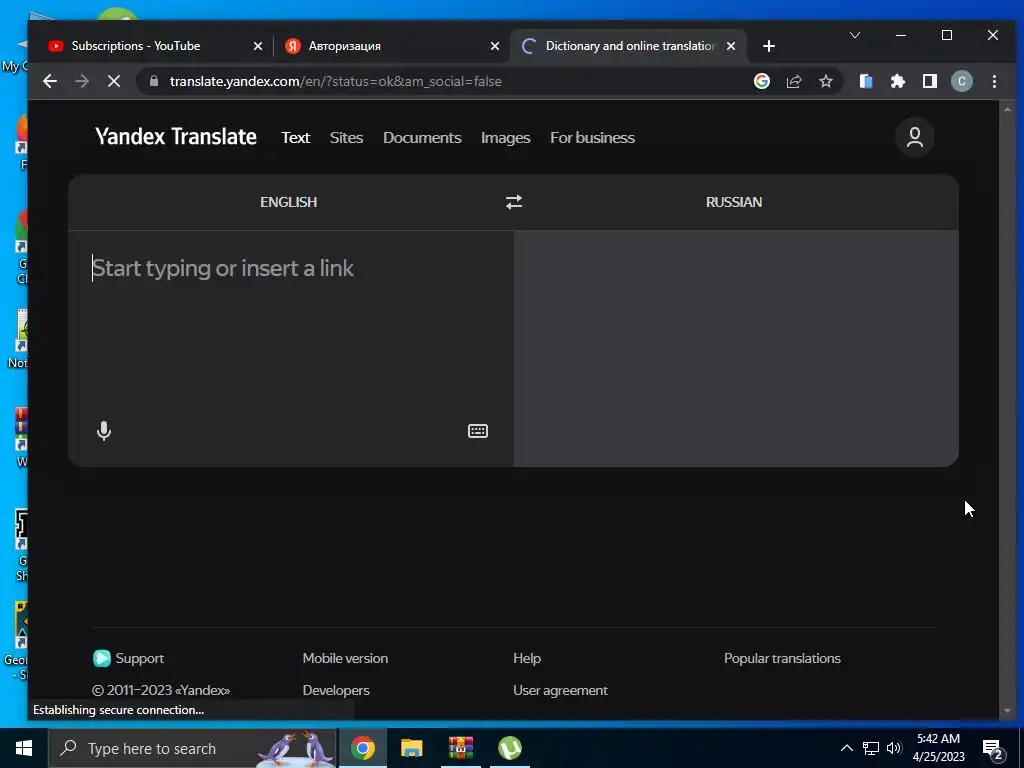Image resolution: width=1024 pixels, height=768 pixels.
Task: Click the scrollbar down arrow
Action: click(x=1007, y=710)
